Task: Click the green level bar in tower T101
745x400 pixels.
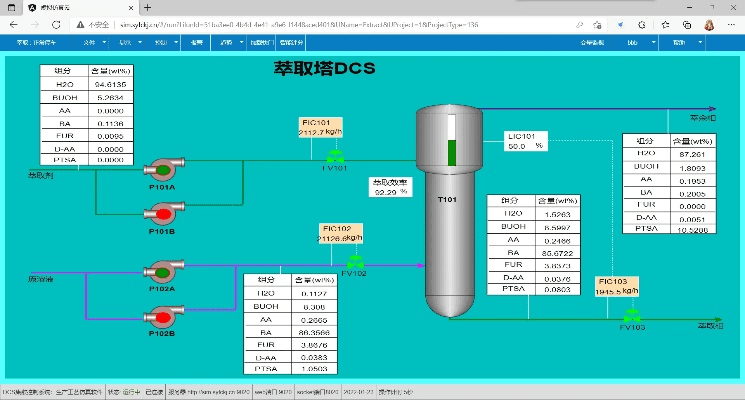Action: 451,153
